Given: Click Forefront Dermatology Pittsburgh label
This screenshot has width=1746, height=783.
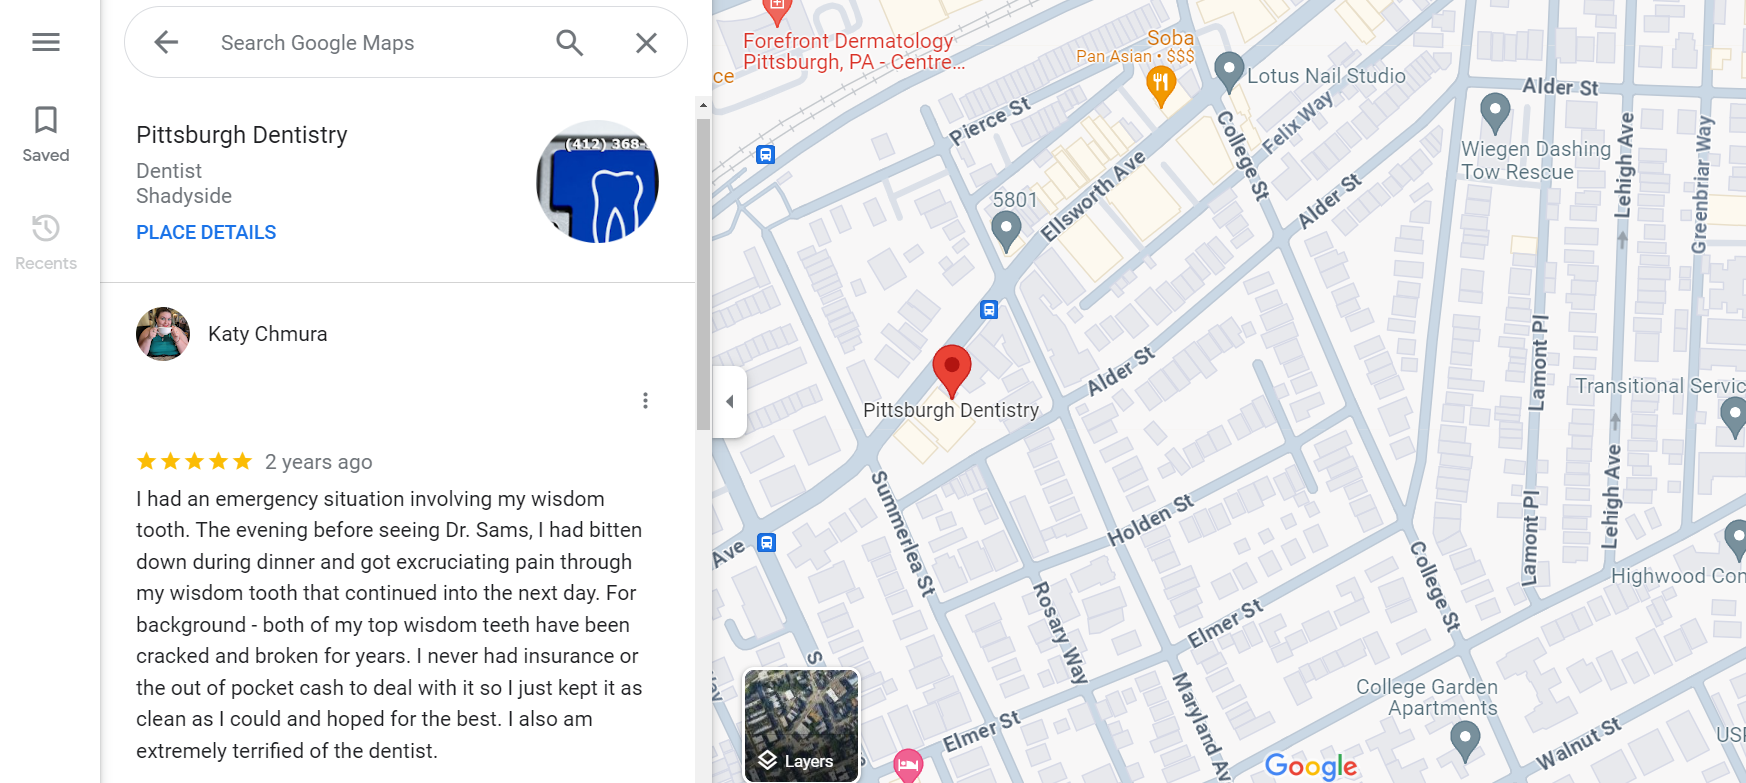Looking at the screenshot, I should click(x=853, y=51).
